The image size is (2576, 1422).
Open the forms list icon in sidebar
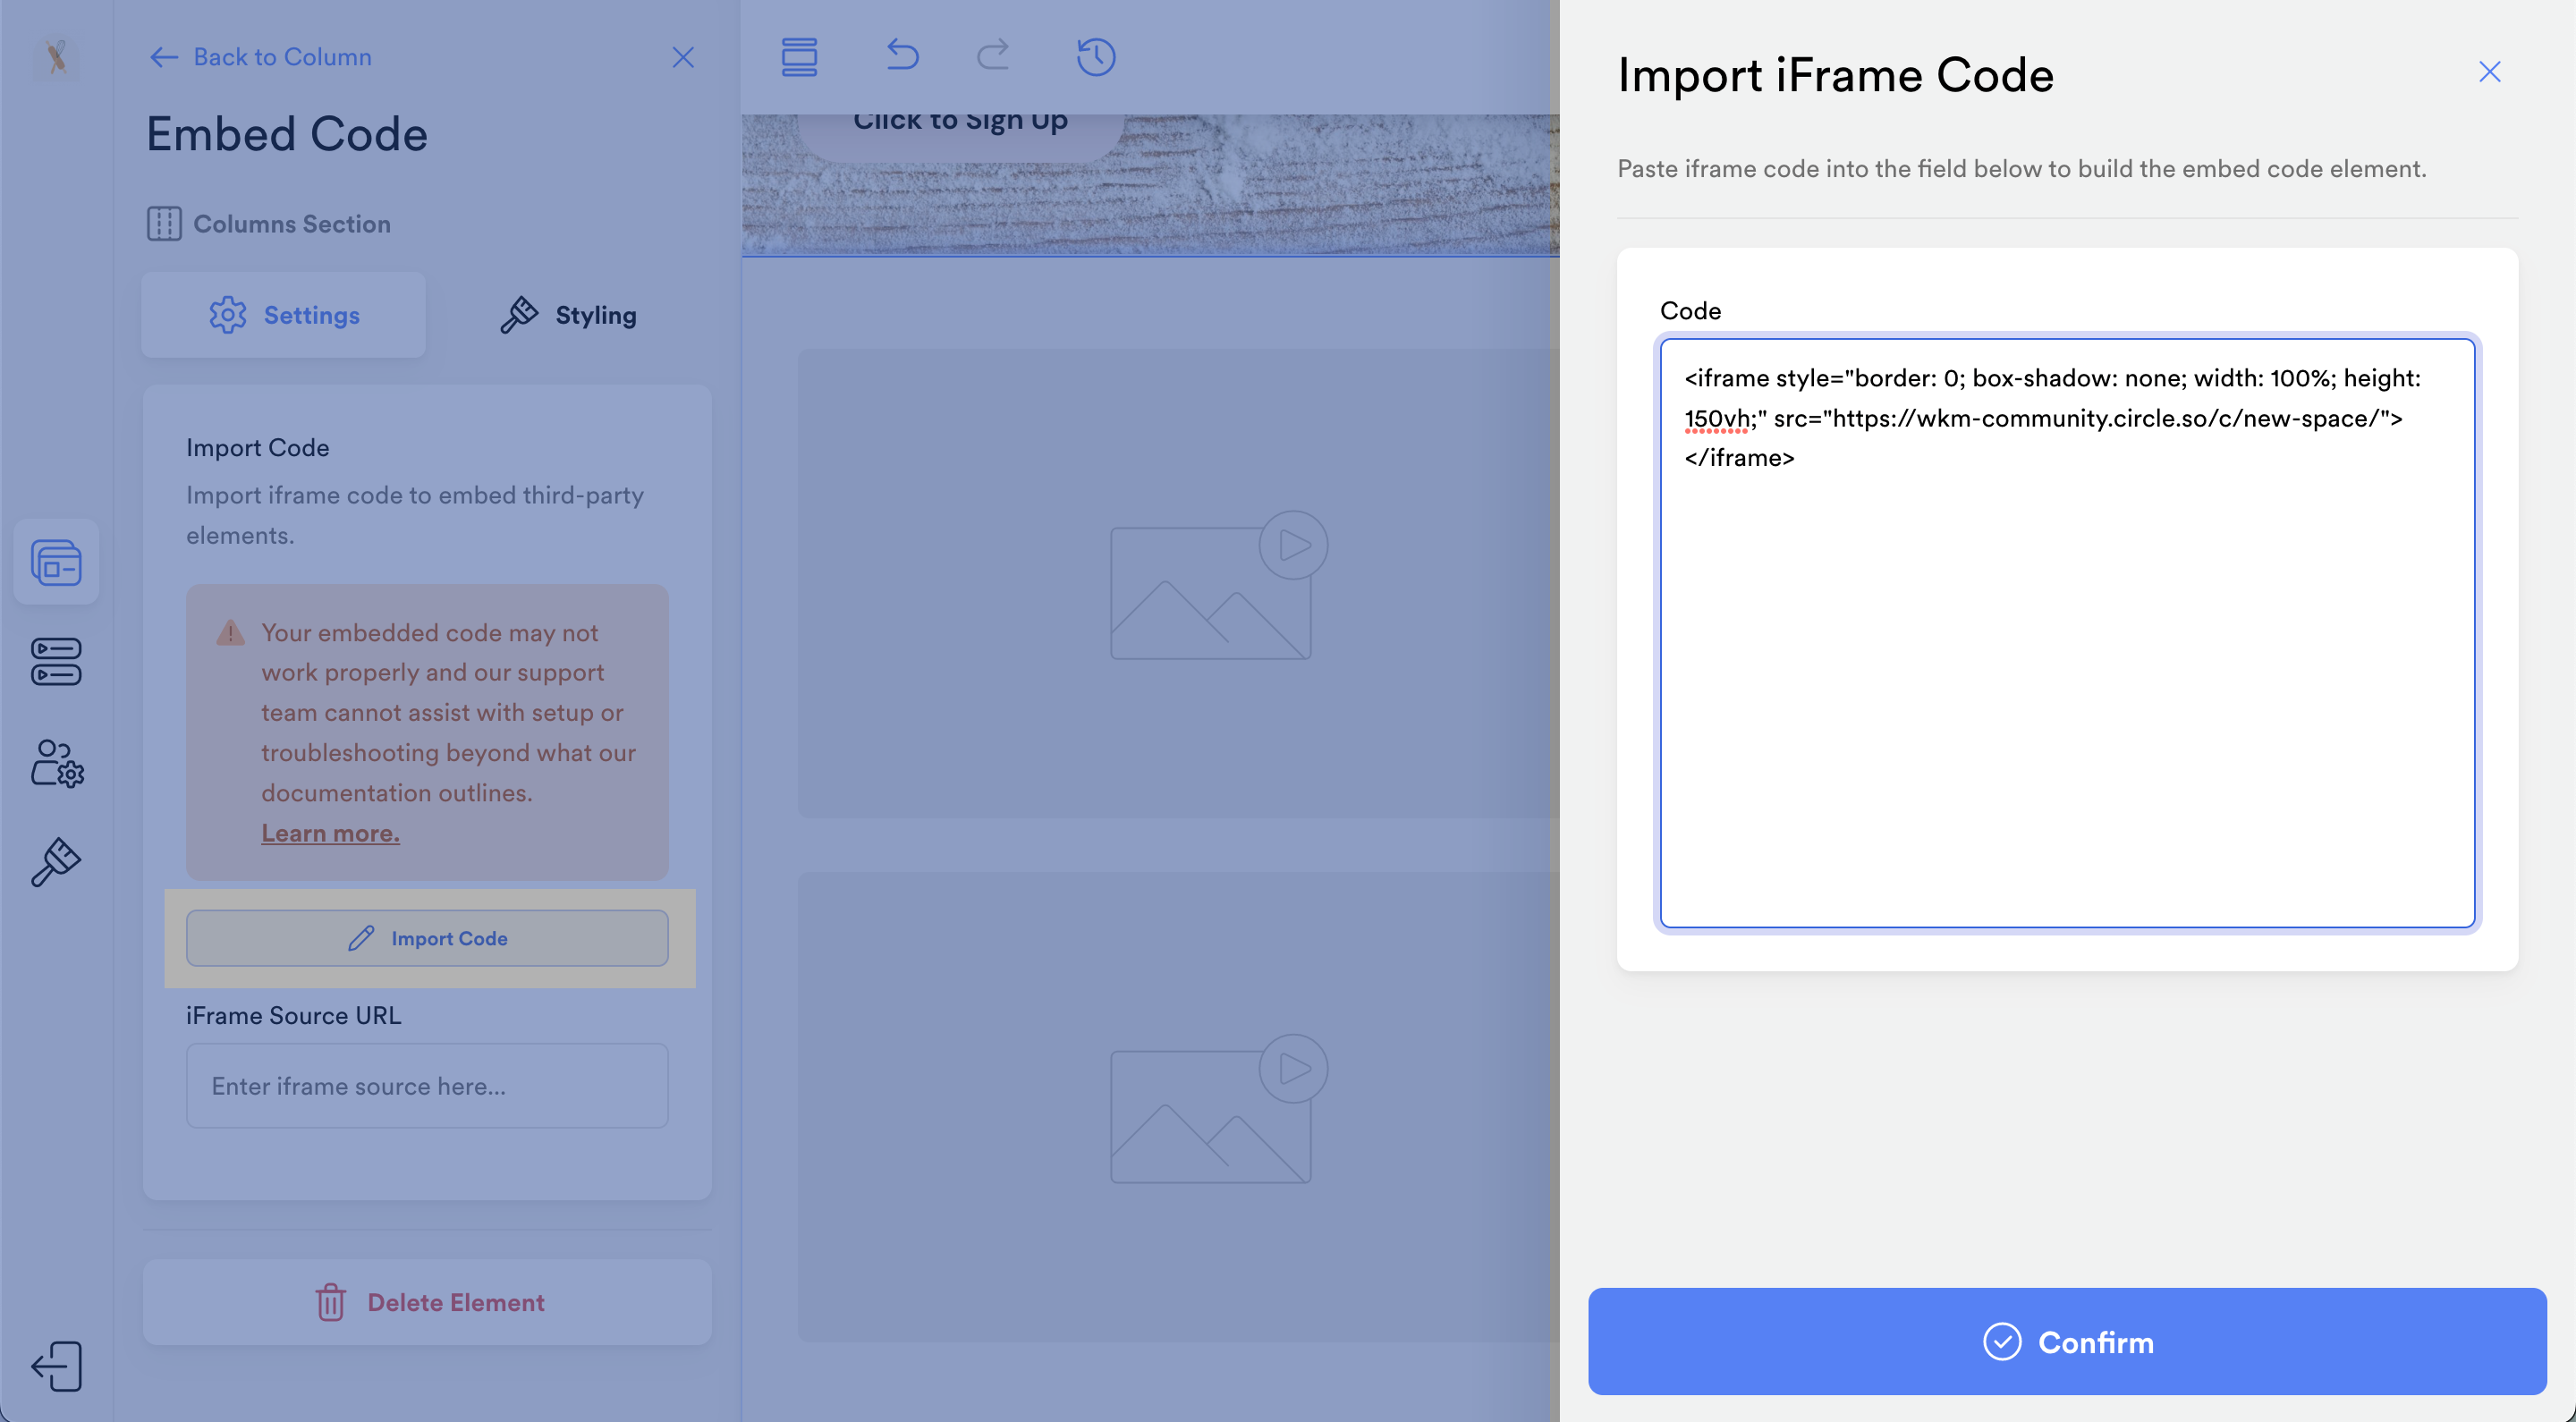click(x=56, y=662)
